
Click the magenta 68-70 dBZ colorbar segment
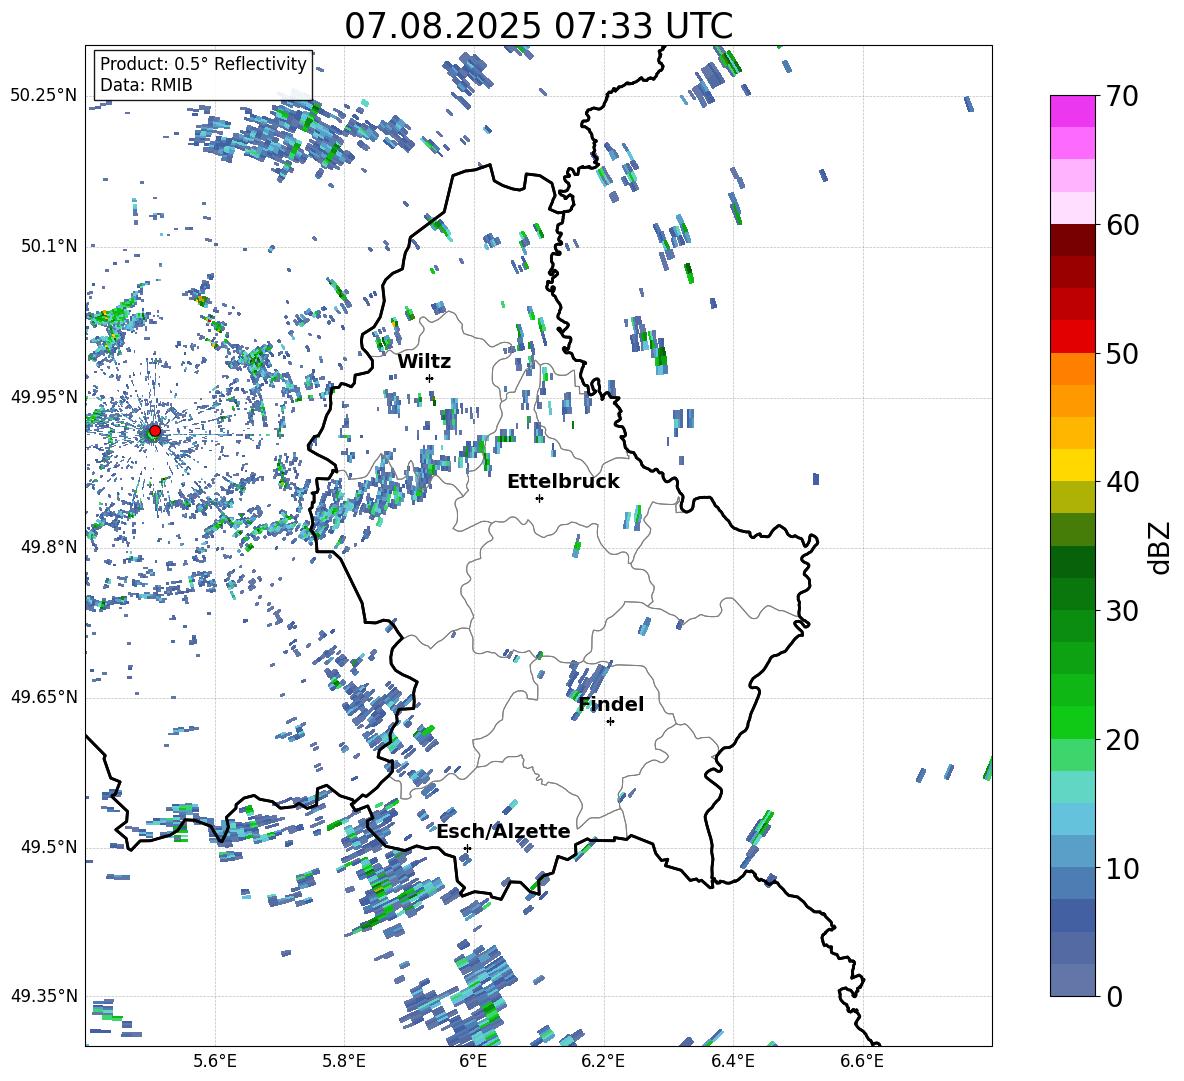coord(1073,111)
